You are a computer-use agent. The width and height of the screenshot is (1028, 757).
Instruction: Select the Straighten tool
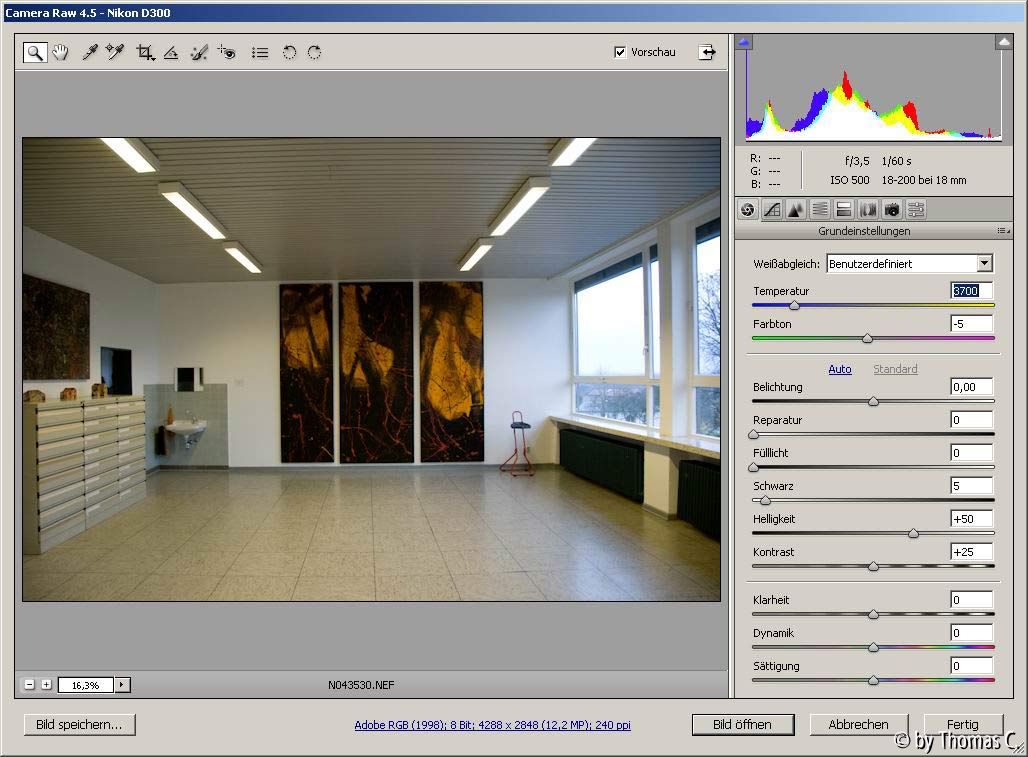(x=171, y=53)
